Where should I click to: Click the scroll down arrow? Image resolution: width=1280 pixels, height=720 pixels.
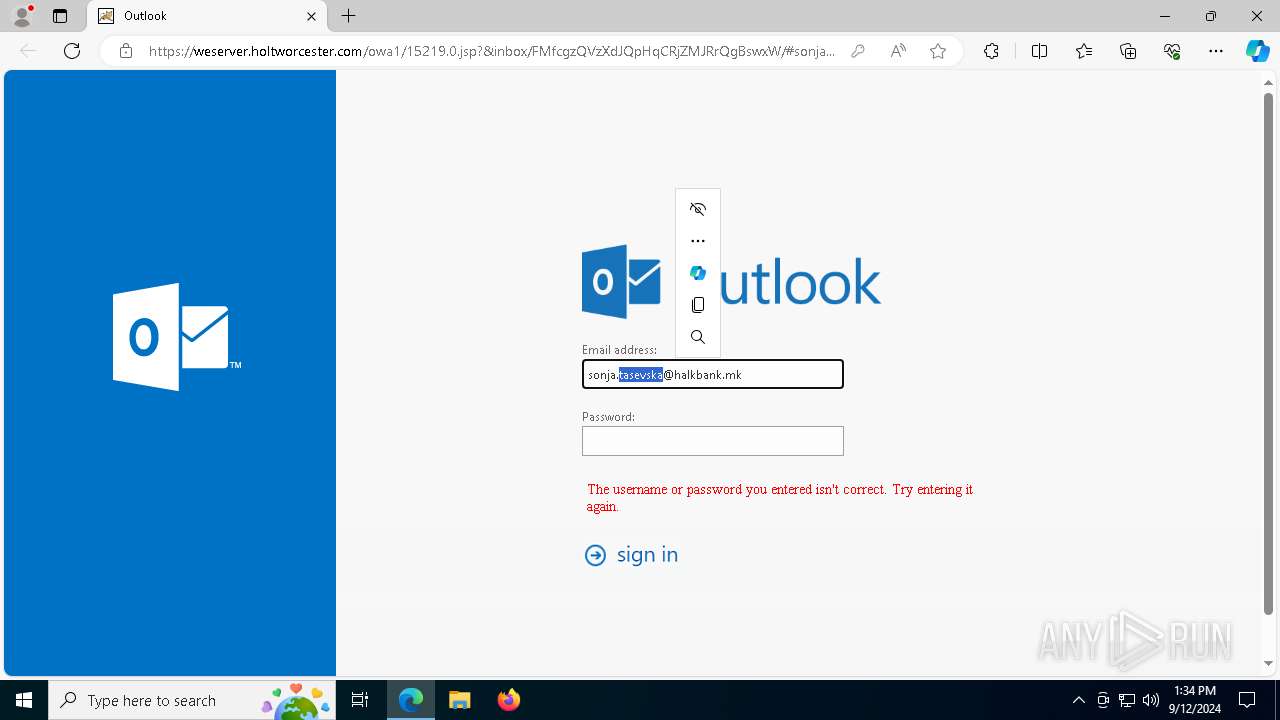point(1268,662)
